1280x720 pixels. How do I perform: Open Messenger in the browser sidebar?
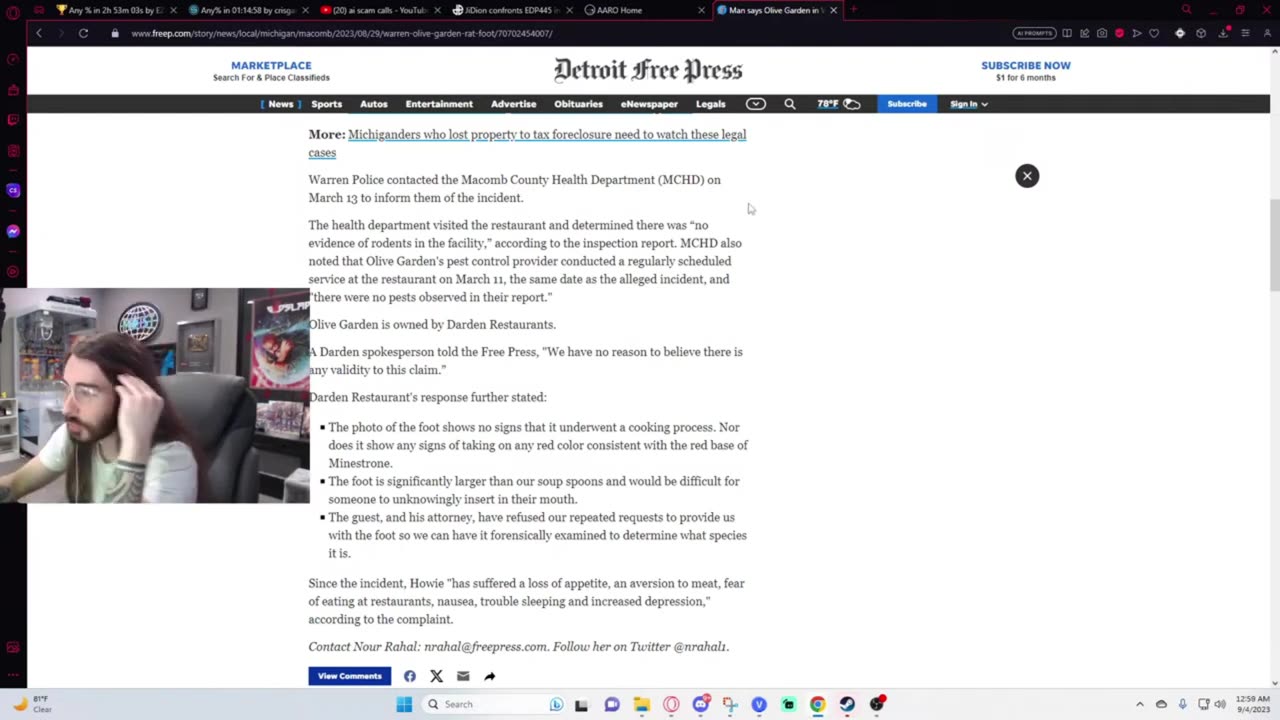pos(13,231)
